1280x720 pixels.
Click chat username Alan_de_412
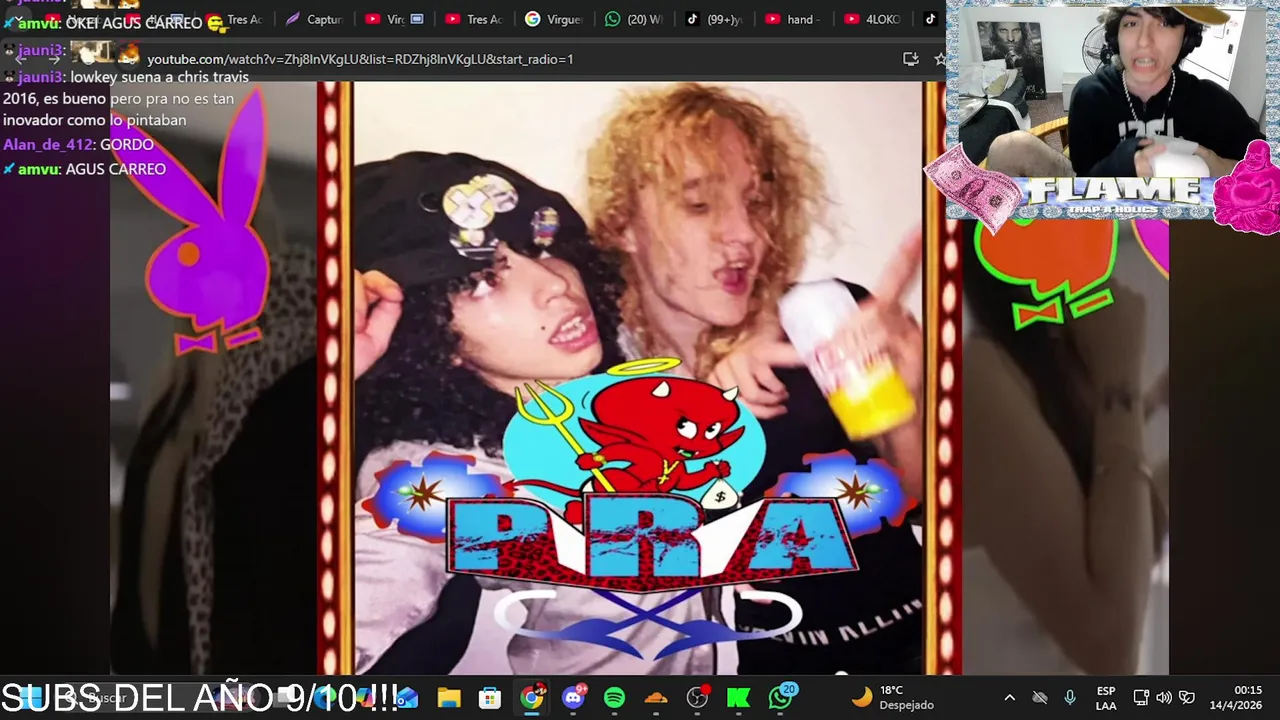48,145
